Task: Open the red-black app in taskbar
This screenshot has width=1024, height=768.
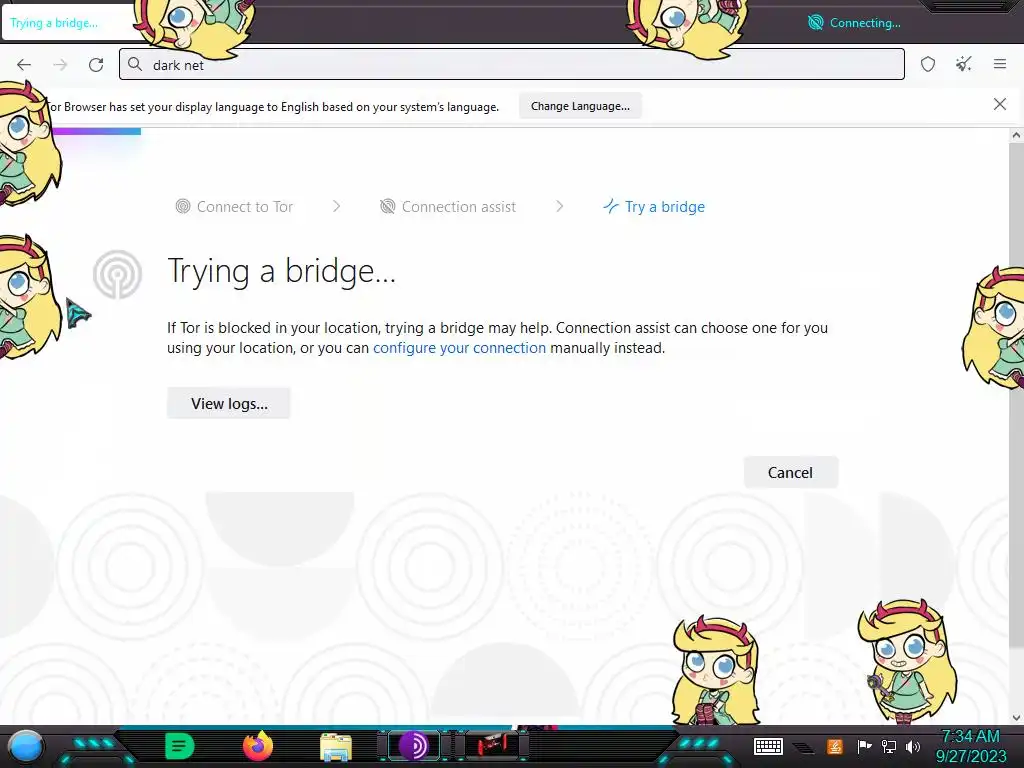Action: [492, 746]
